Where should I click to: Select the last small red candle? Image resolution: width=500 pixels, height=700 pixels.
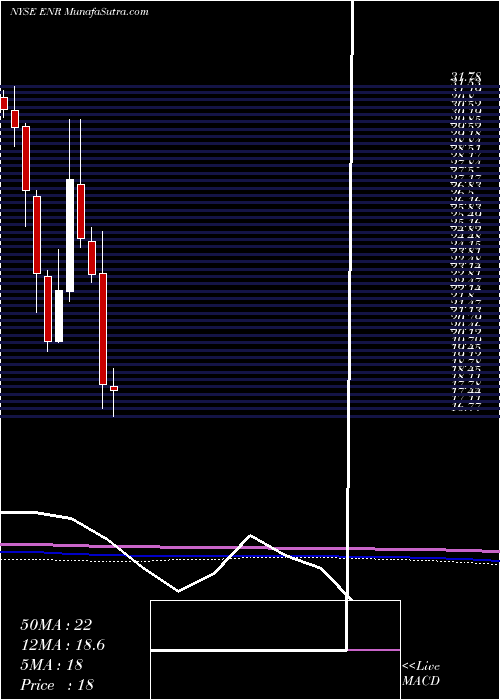pos(114,388)
